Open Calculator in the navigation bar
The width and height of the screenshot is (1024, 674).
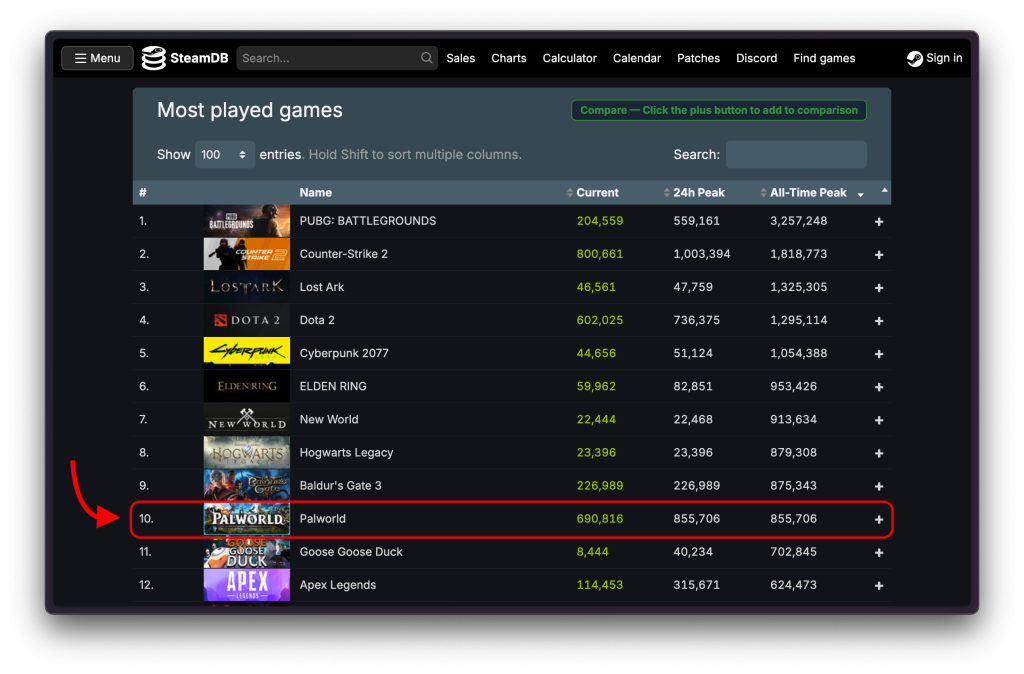tap(569, 58)
